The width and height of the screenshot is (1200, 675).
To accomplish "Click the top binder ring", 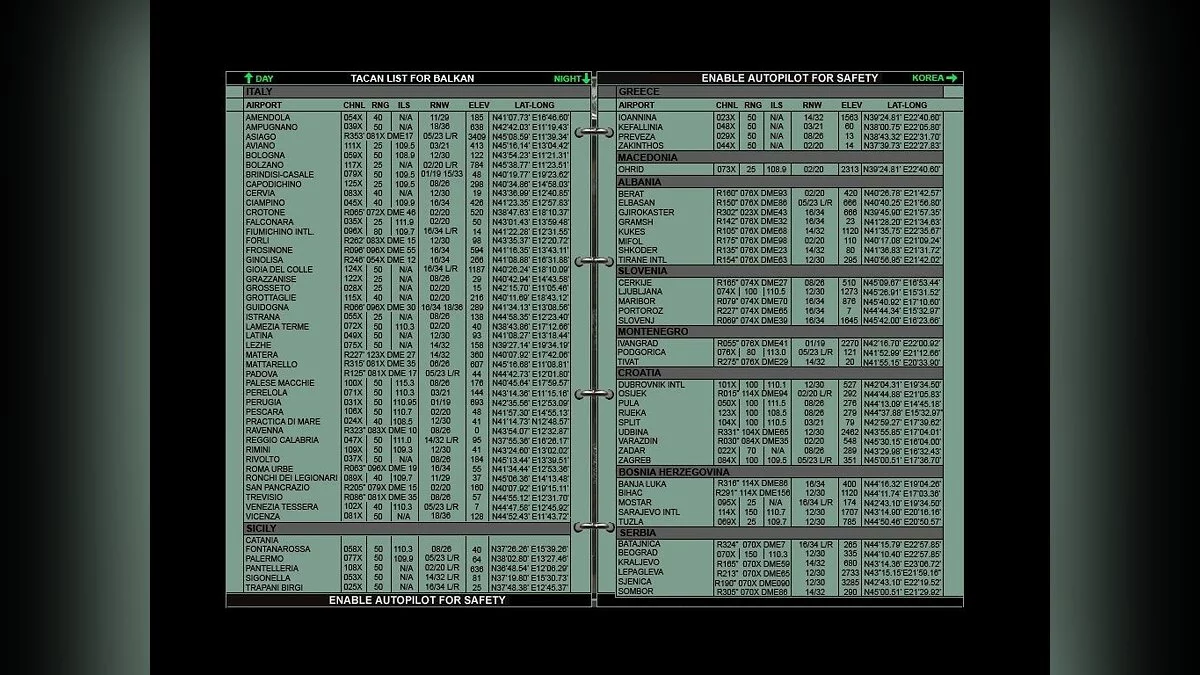I will tap(594, 131).
